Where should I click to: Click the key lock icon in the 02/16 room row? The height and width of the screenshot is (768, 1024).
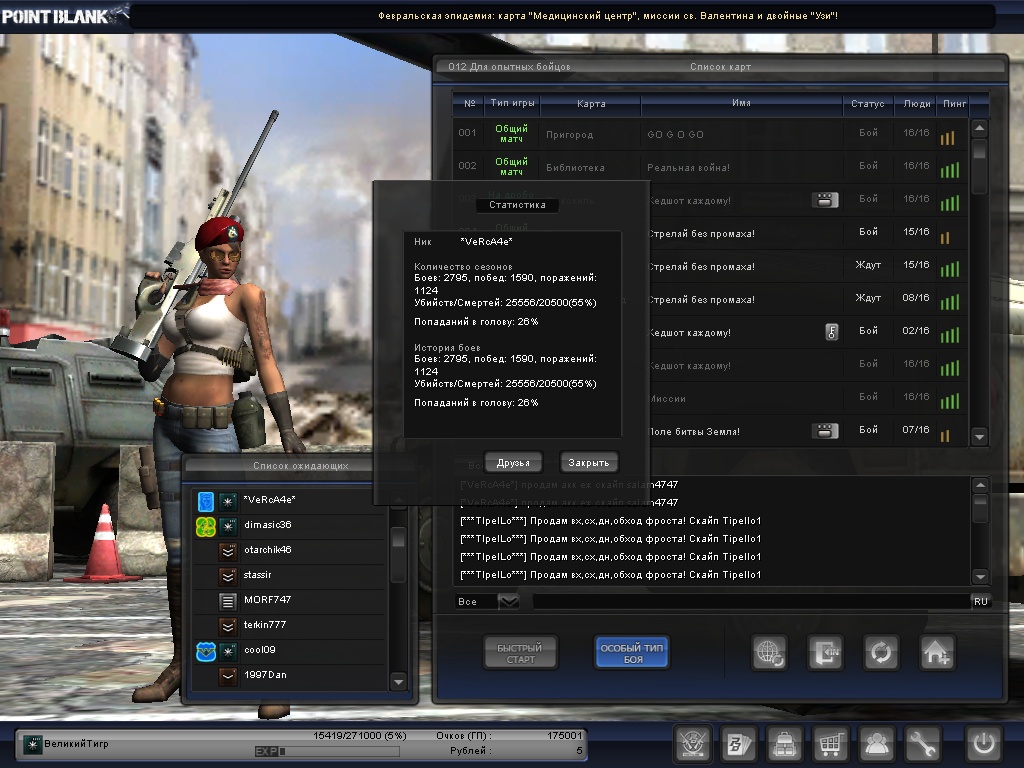831,332
